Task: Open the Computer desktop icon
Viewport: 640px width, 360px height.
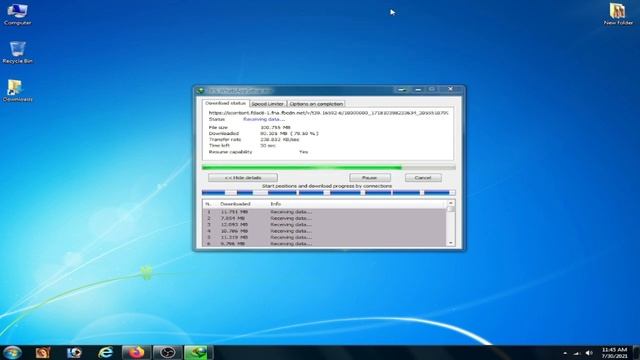Action: 17,14
